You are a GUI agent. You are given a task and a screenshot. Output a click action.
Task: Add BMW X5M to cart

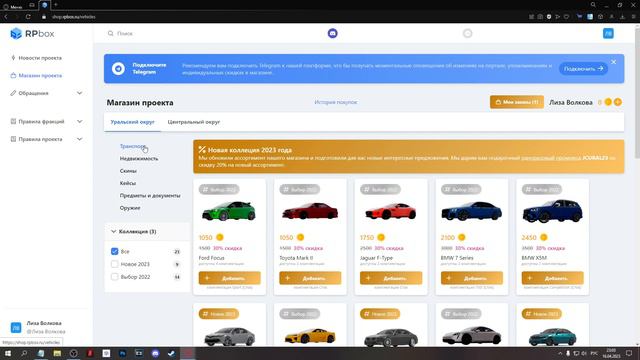point(553,278)
